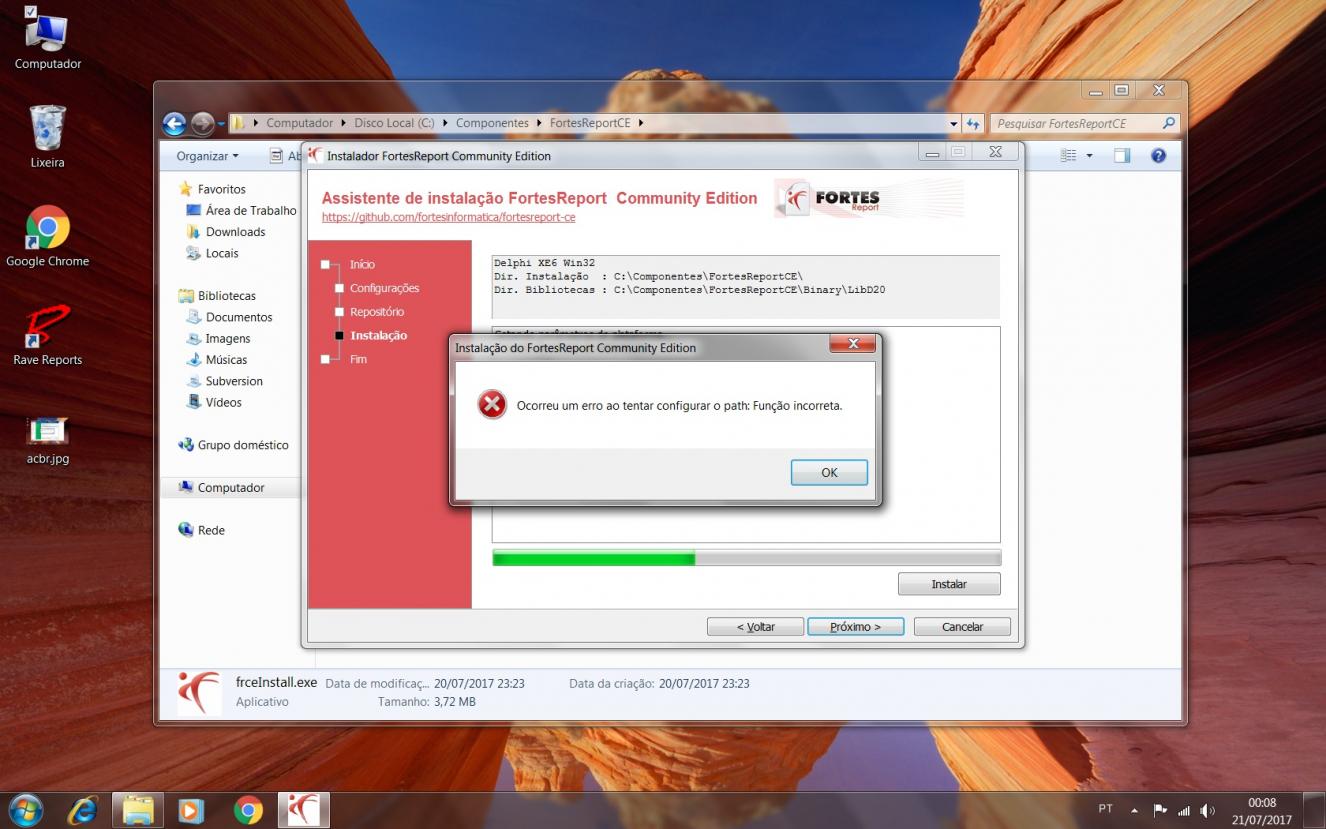Image resolution: width=1326 pixels, height=829 pixels.
Task: Open Downloads in the navigation pane
Action: point(235,232)
